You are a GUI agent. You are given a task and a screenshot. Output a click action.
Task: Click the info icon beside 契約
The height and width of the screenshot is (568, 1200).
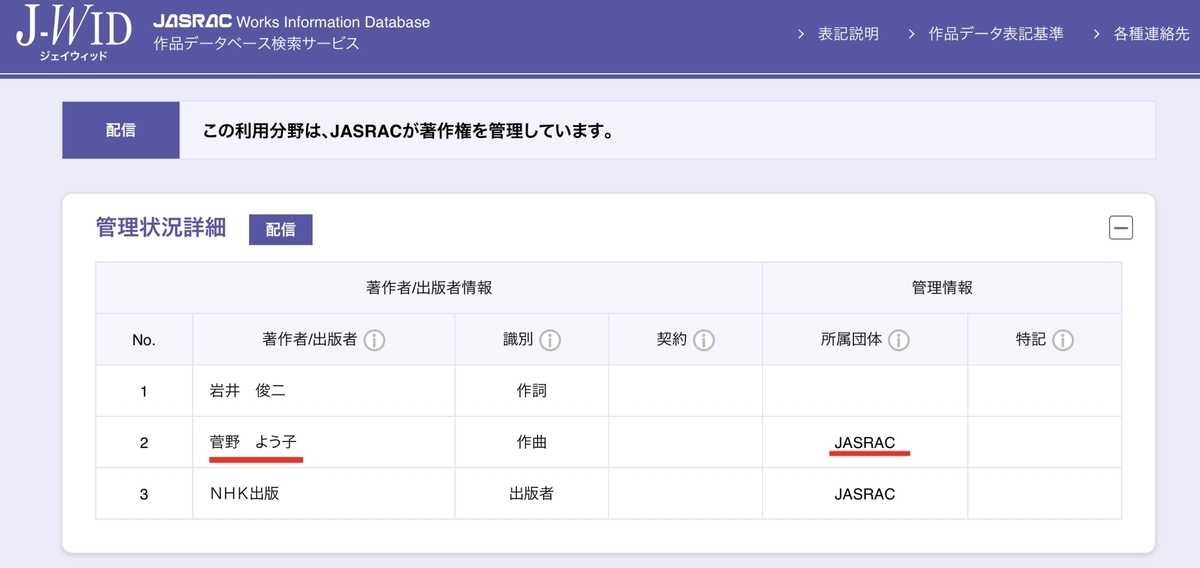tap(704, 341)
